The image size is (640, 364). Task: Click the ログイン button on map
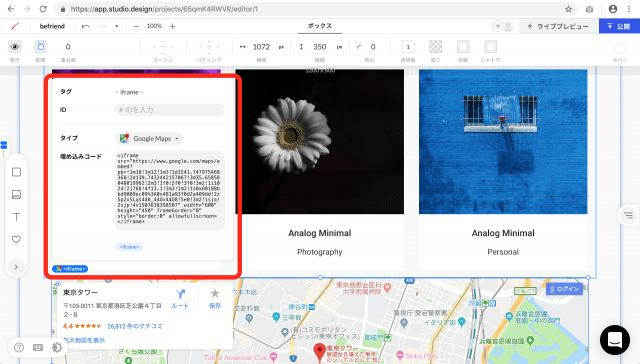[x=564, y=289]
